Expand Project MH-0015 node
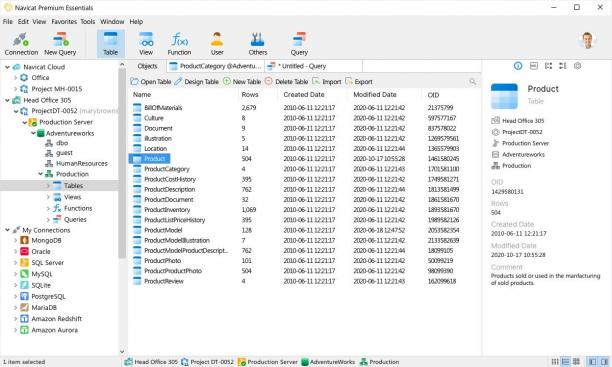This screenshot has width=612, height=367. [x=15, y=89]
